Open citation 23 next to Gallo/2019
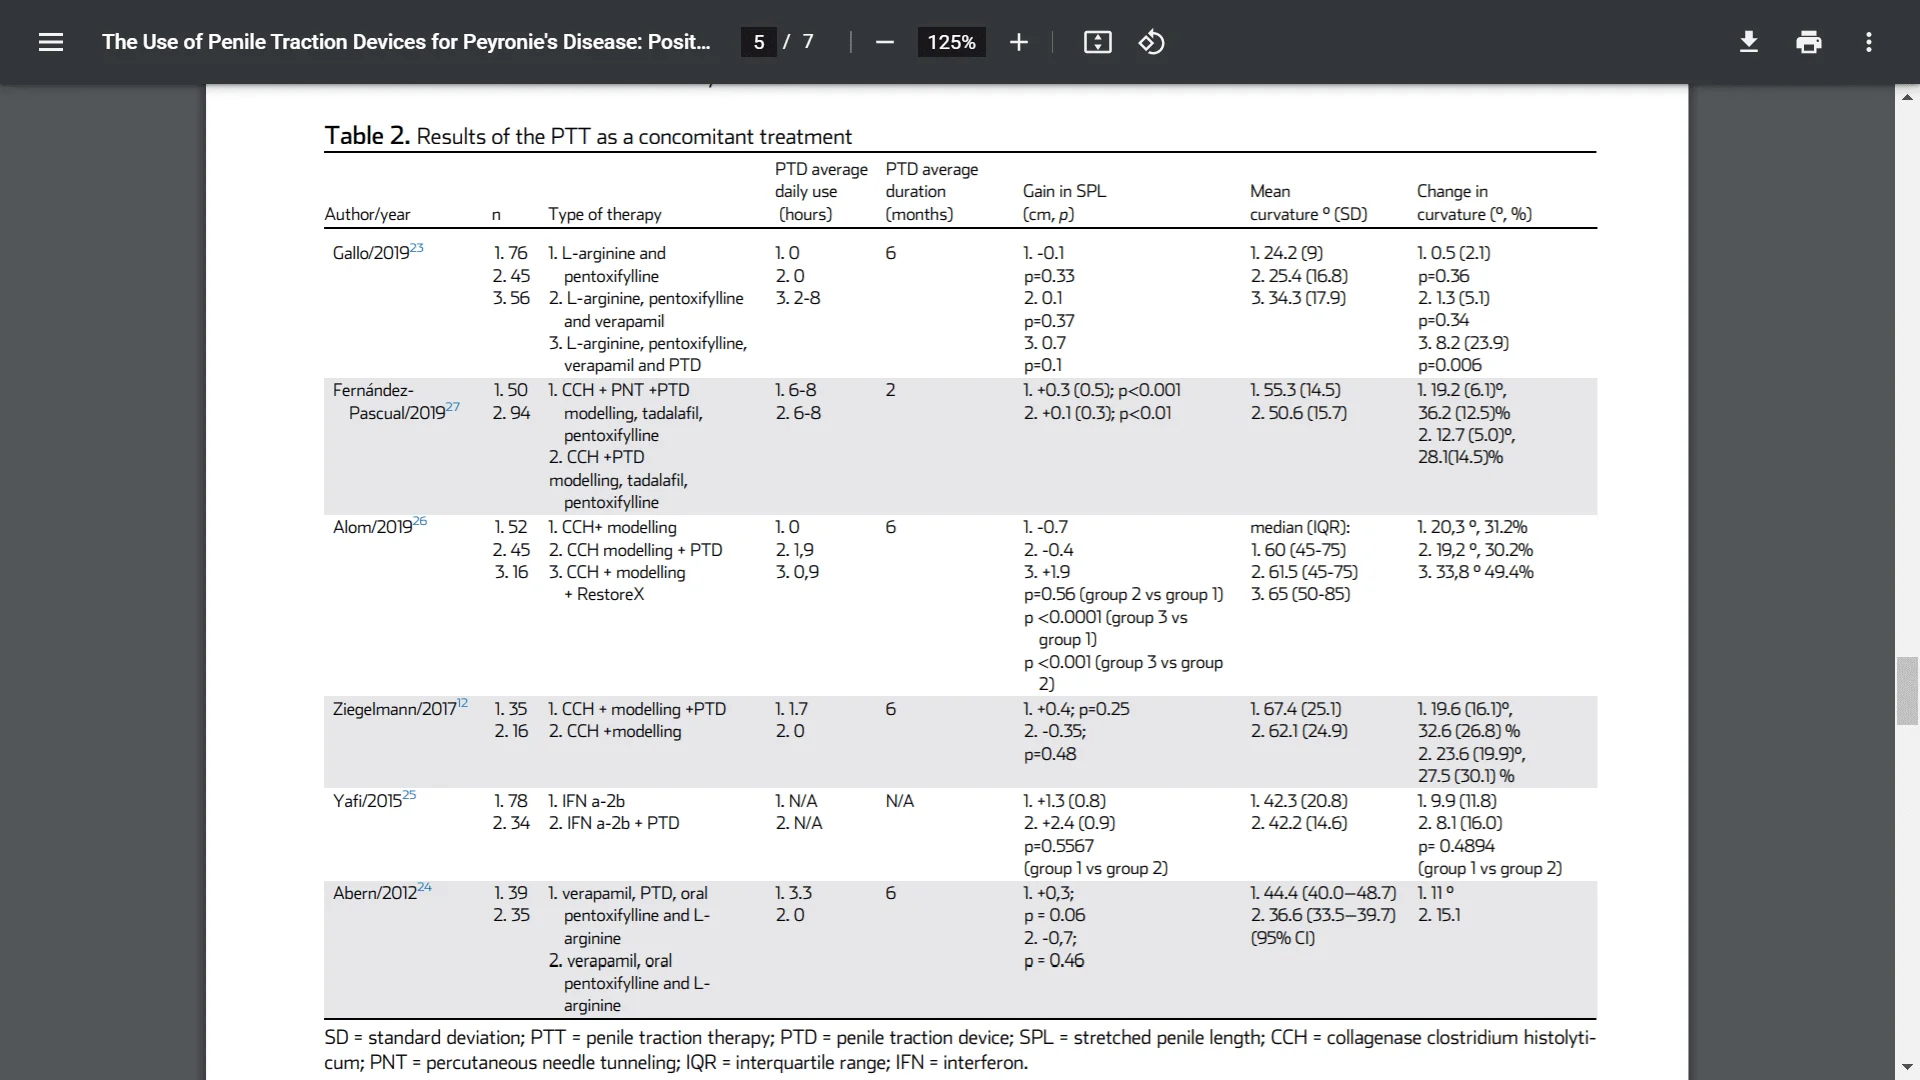Viewport: 1920px width, 1080px height. pos(417,248)
